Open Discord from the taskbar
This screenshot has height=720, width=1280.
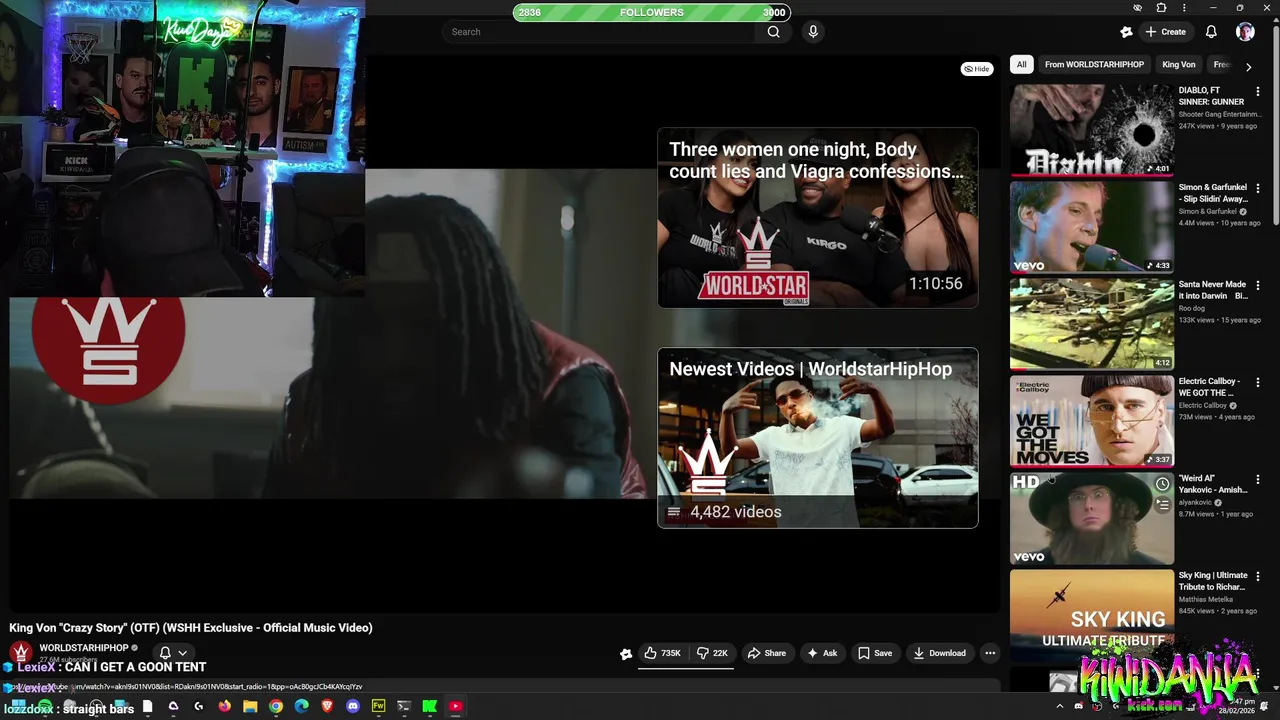click(x=353, y=706)
